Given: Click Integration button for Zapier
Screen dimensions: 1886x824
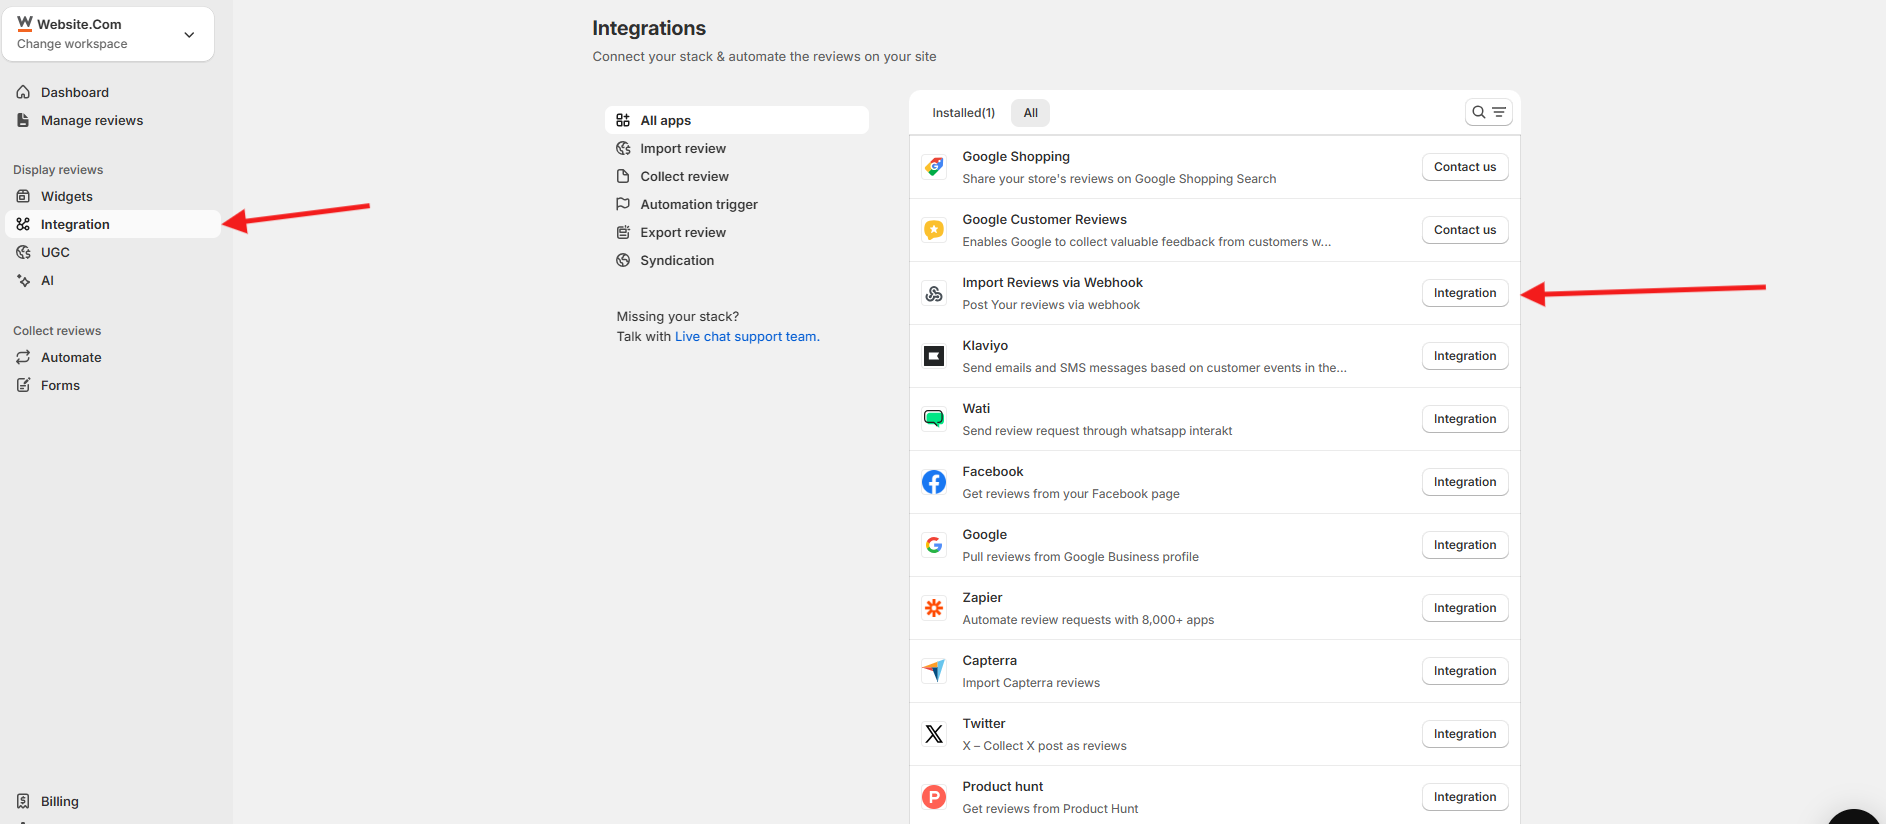Looking at the screenshot, I should pos(1464,608).
